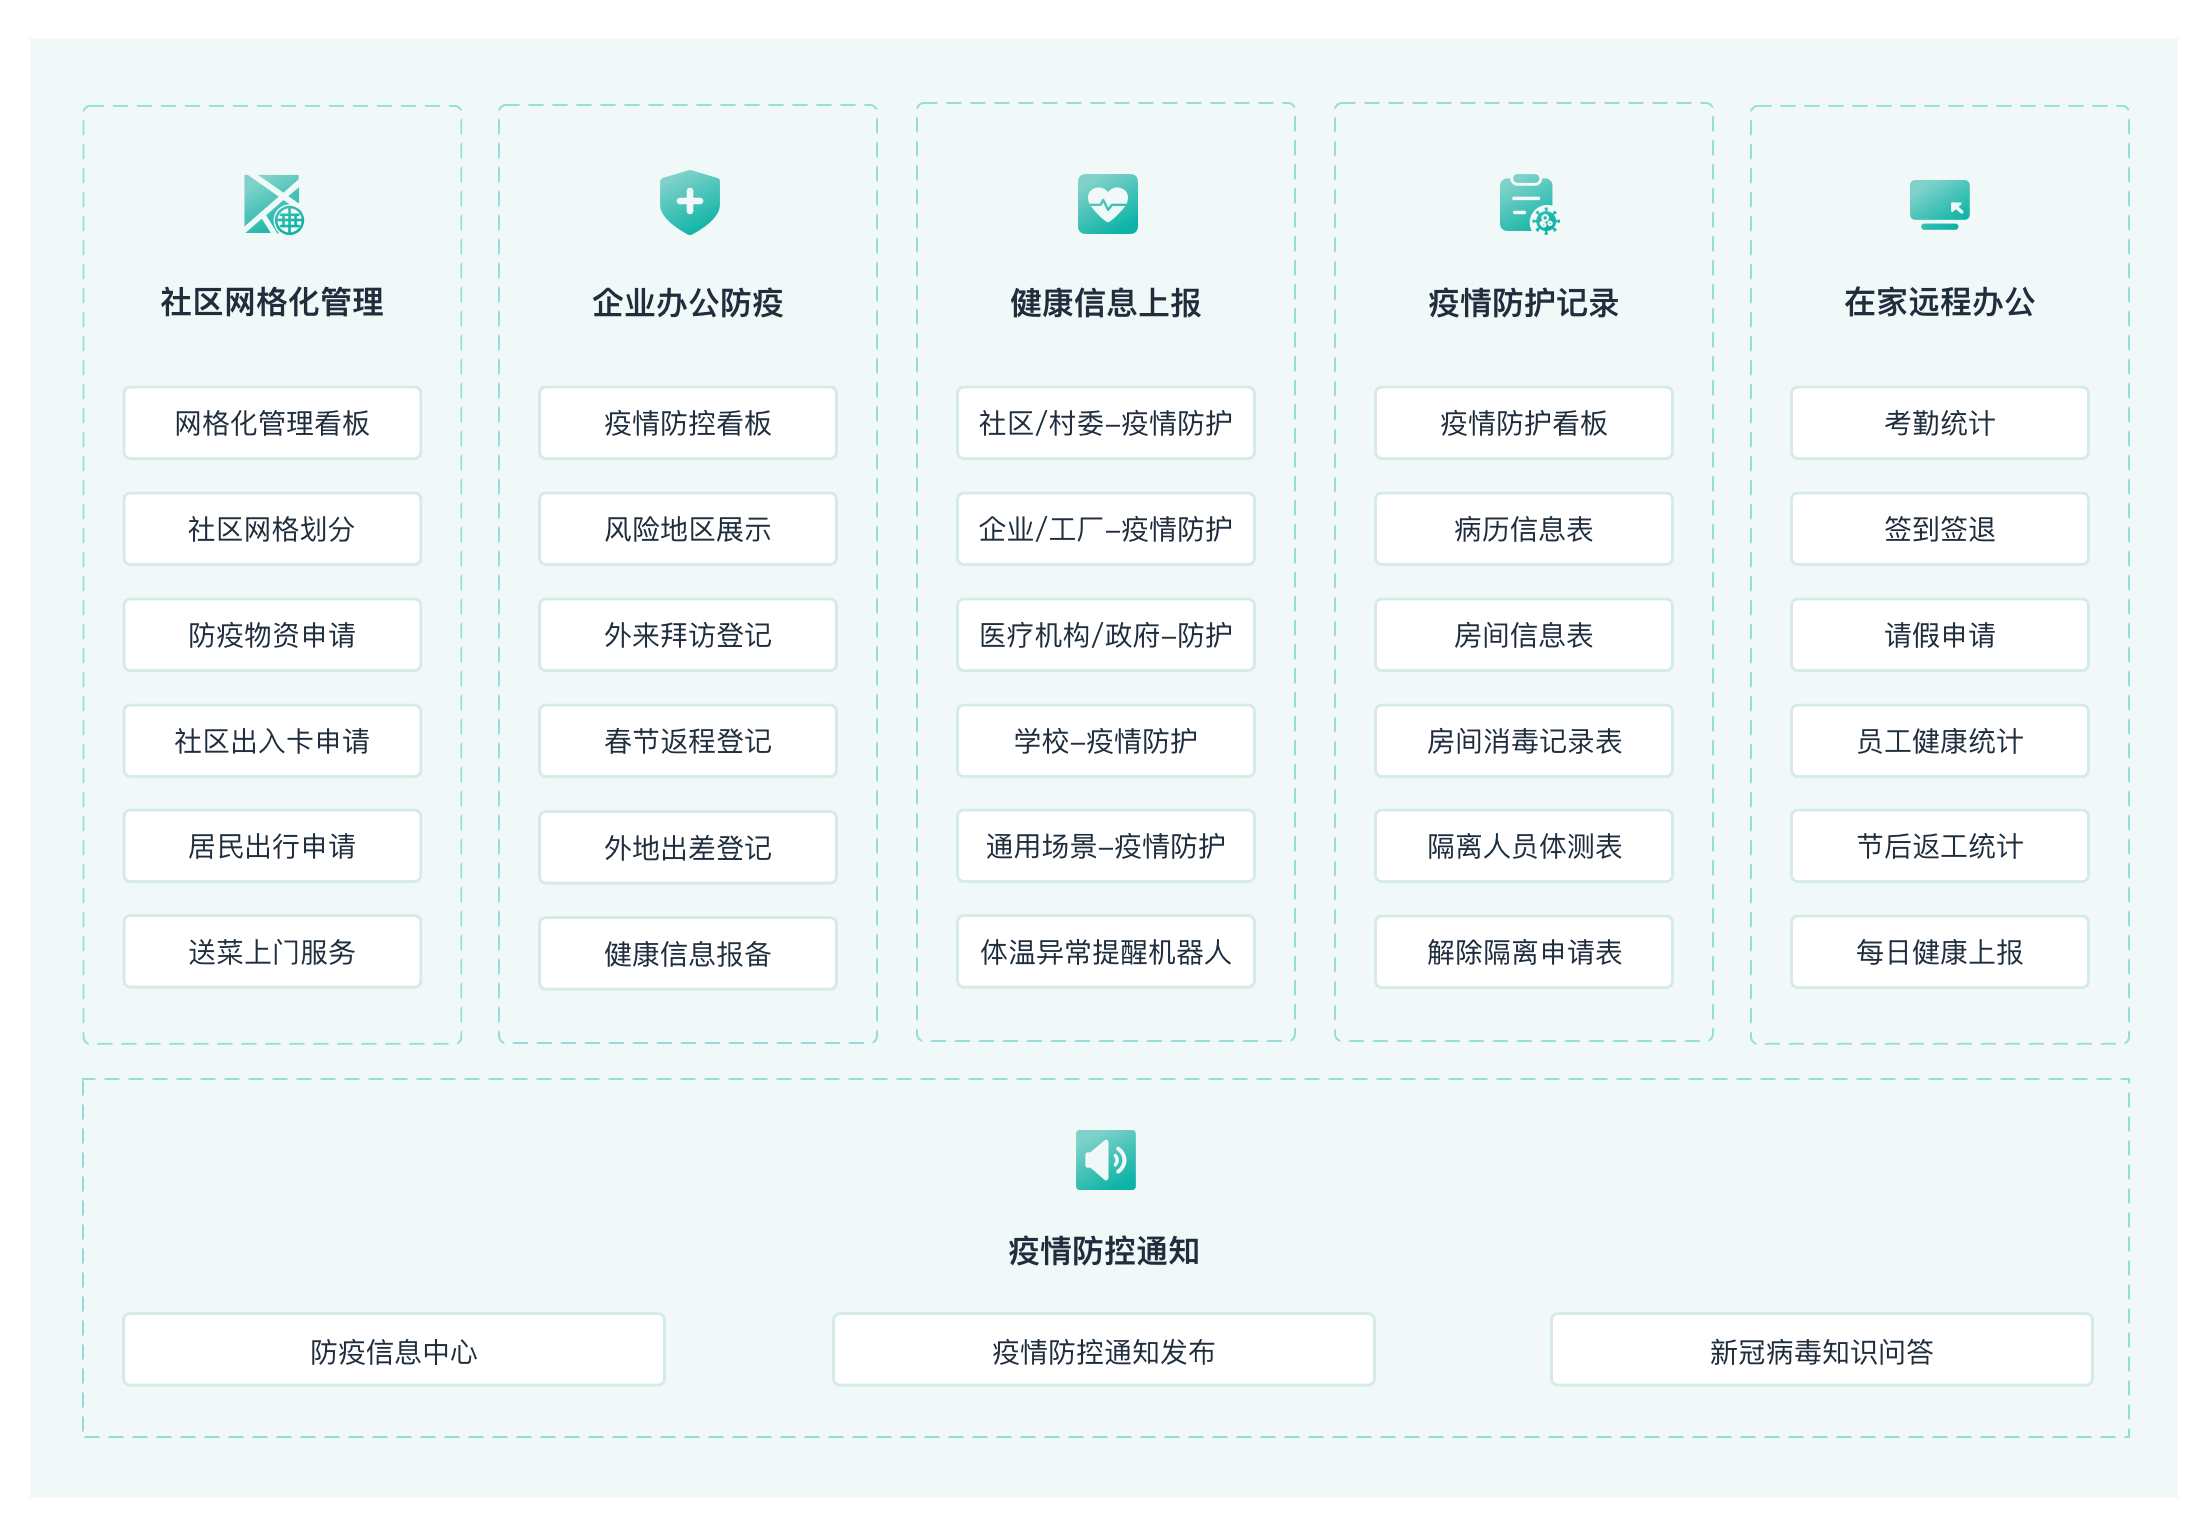Click the speaker notification icon
The image size is (2208, 1536).
(1105, 1160)
